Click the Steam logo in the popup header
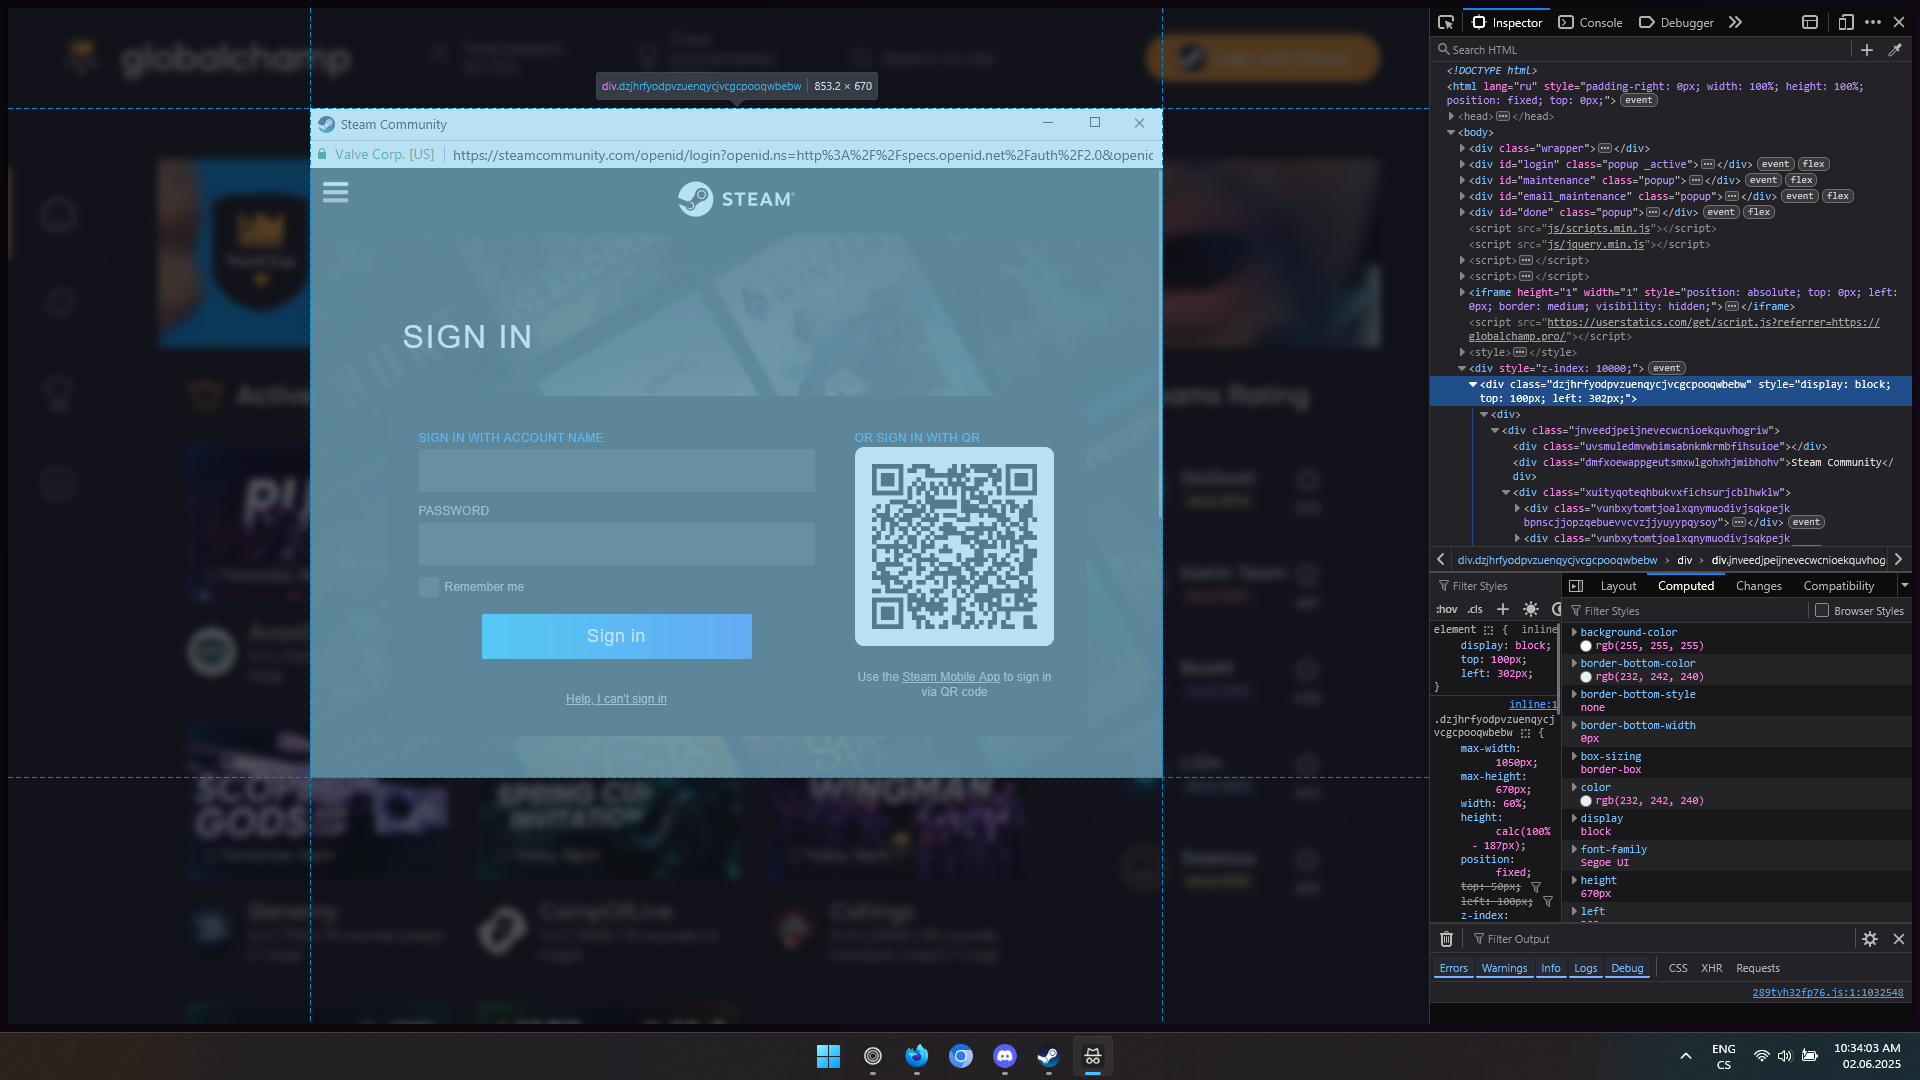The image size is (1920, 1080). [736, 199]
